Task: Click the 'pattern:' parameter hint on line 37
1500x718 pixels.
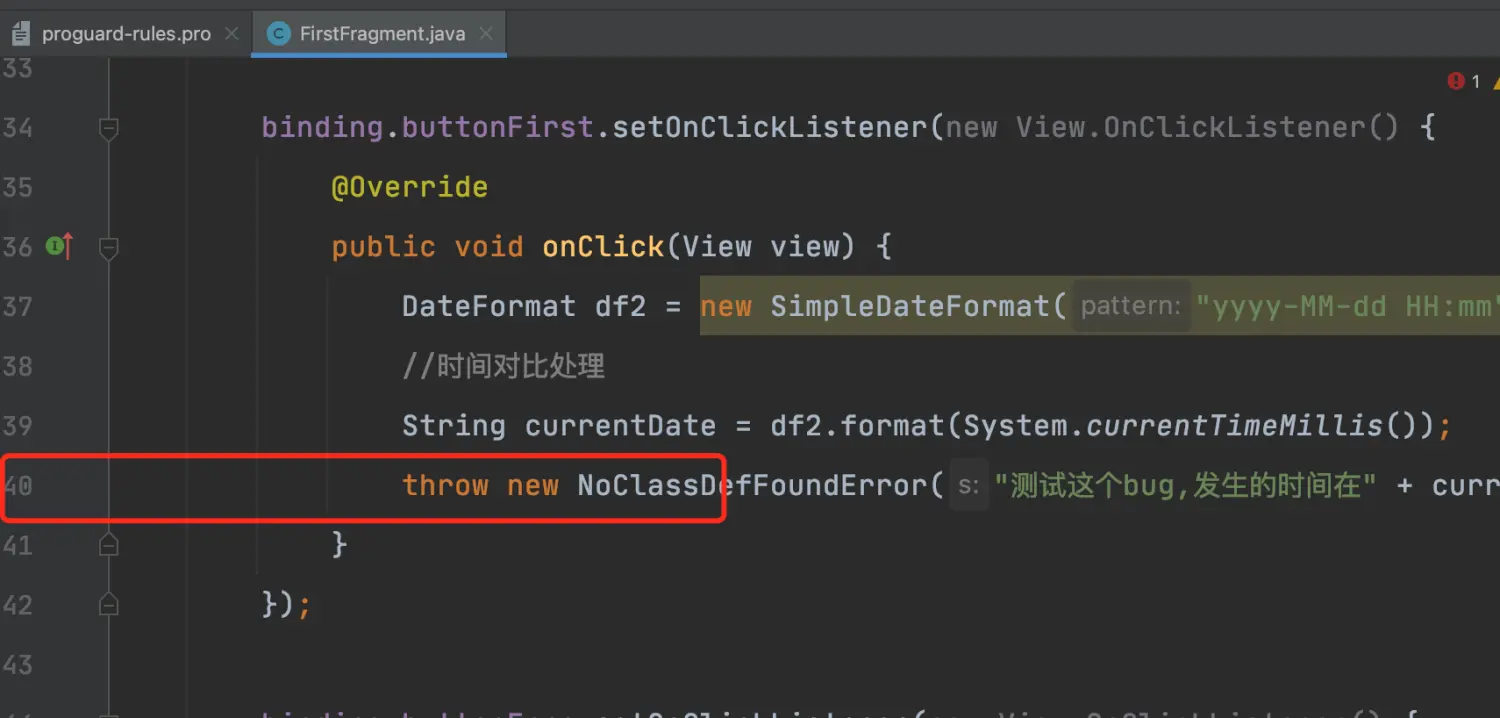Action: pos(1133,306)
